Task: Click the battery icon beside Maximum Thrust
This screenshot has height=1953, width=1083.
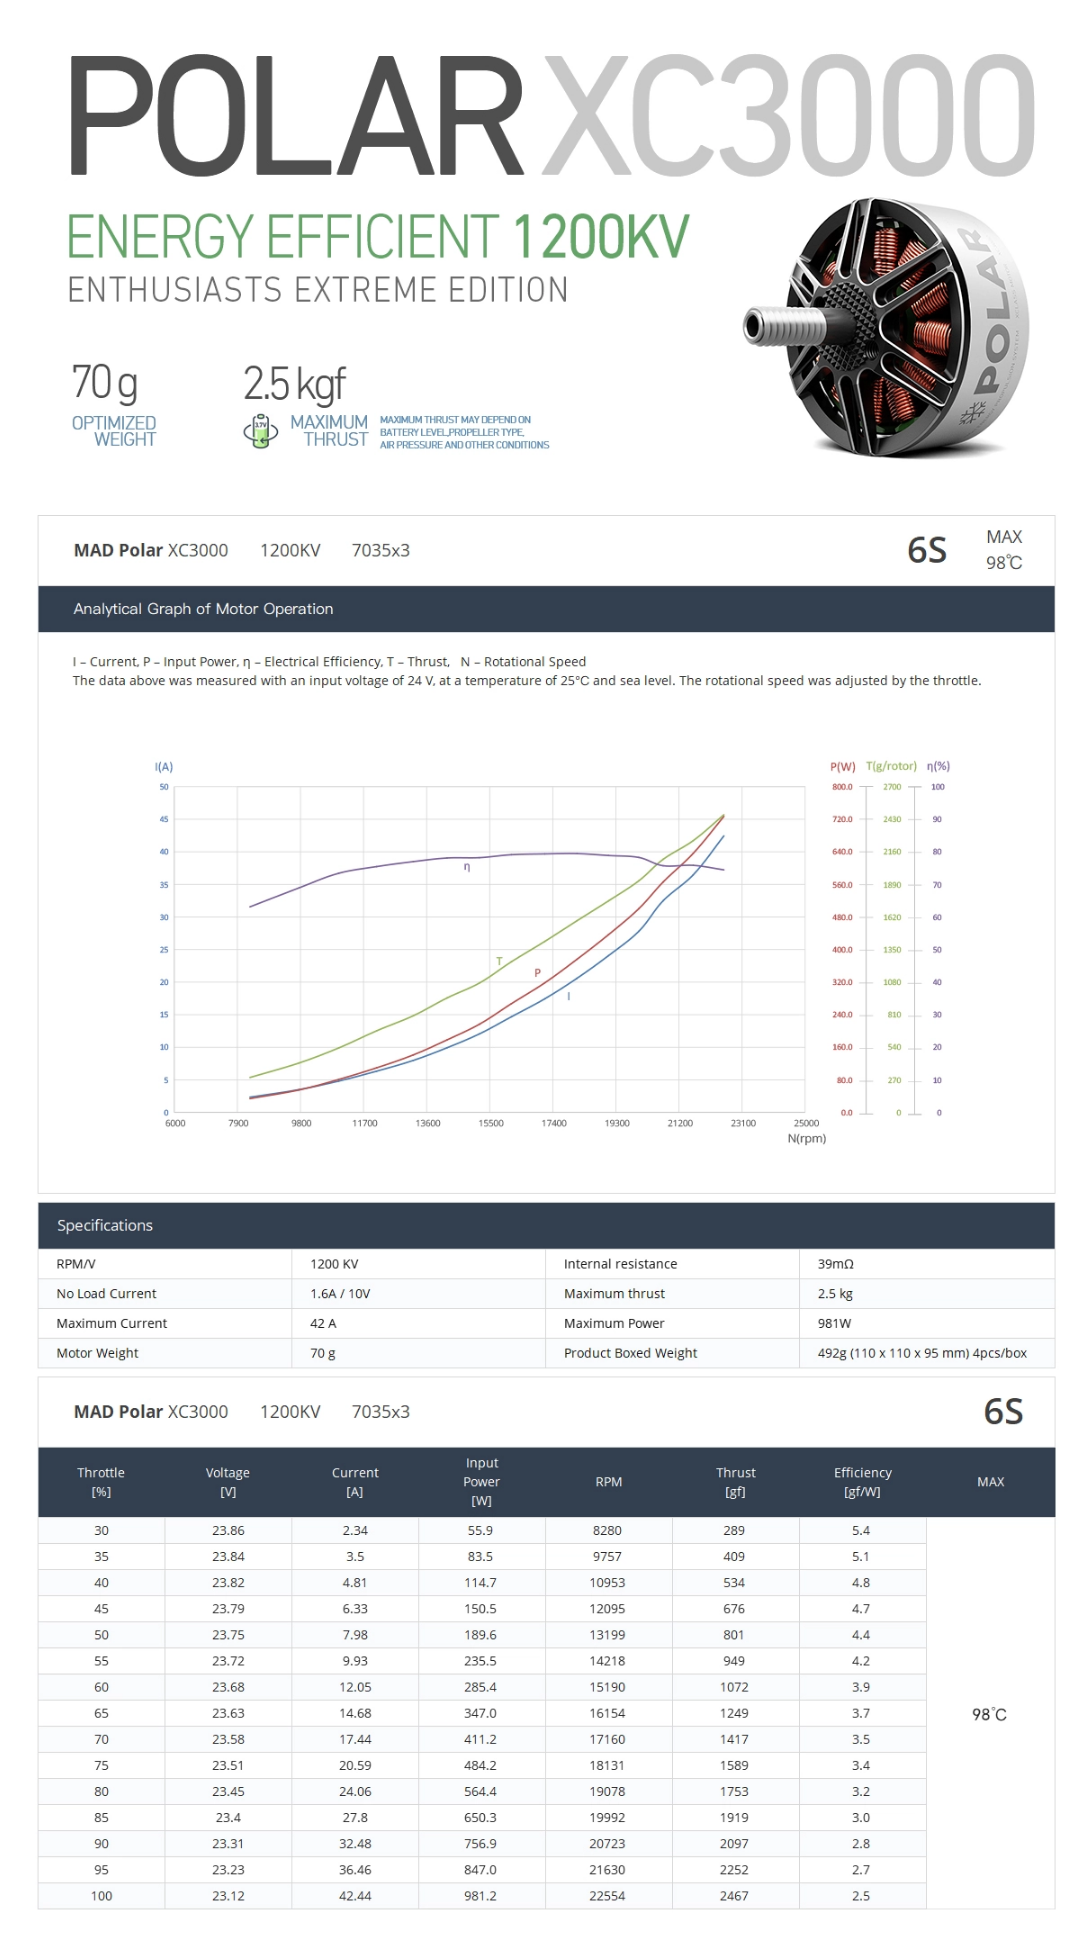Action: pos(261,431)
